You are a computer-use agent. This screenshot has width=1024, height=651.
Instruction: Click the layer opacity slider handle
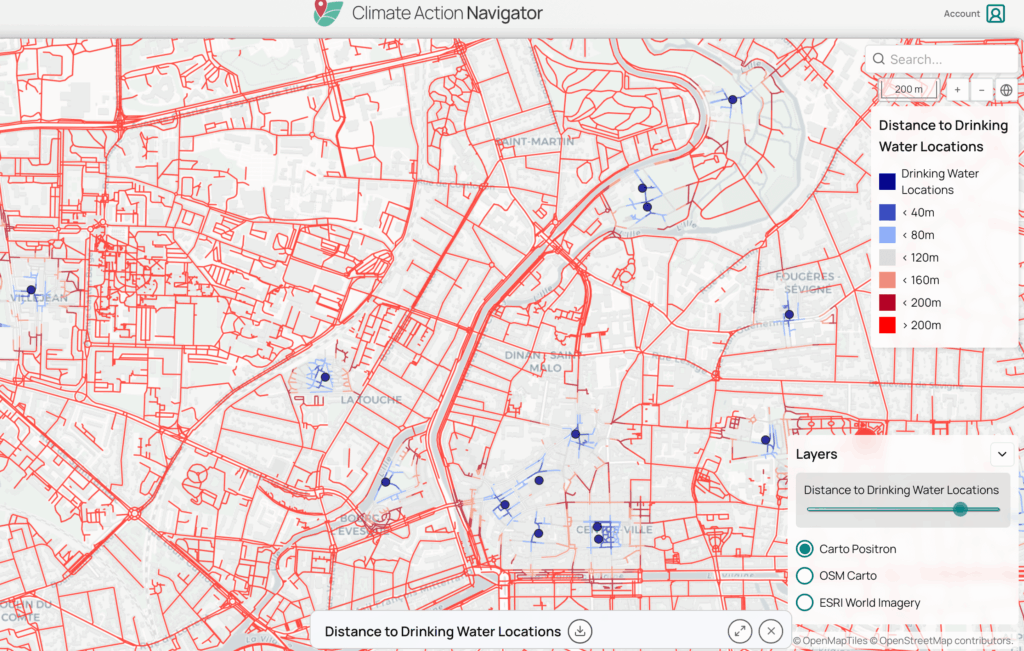(960, 509)
